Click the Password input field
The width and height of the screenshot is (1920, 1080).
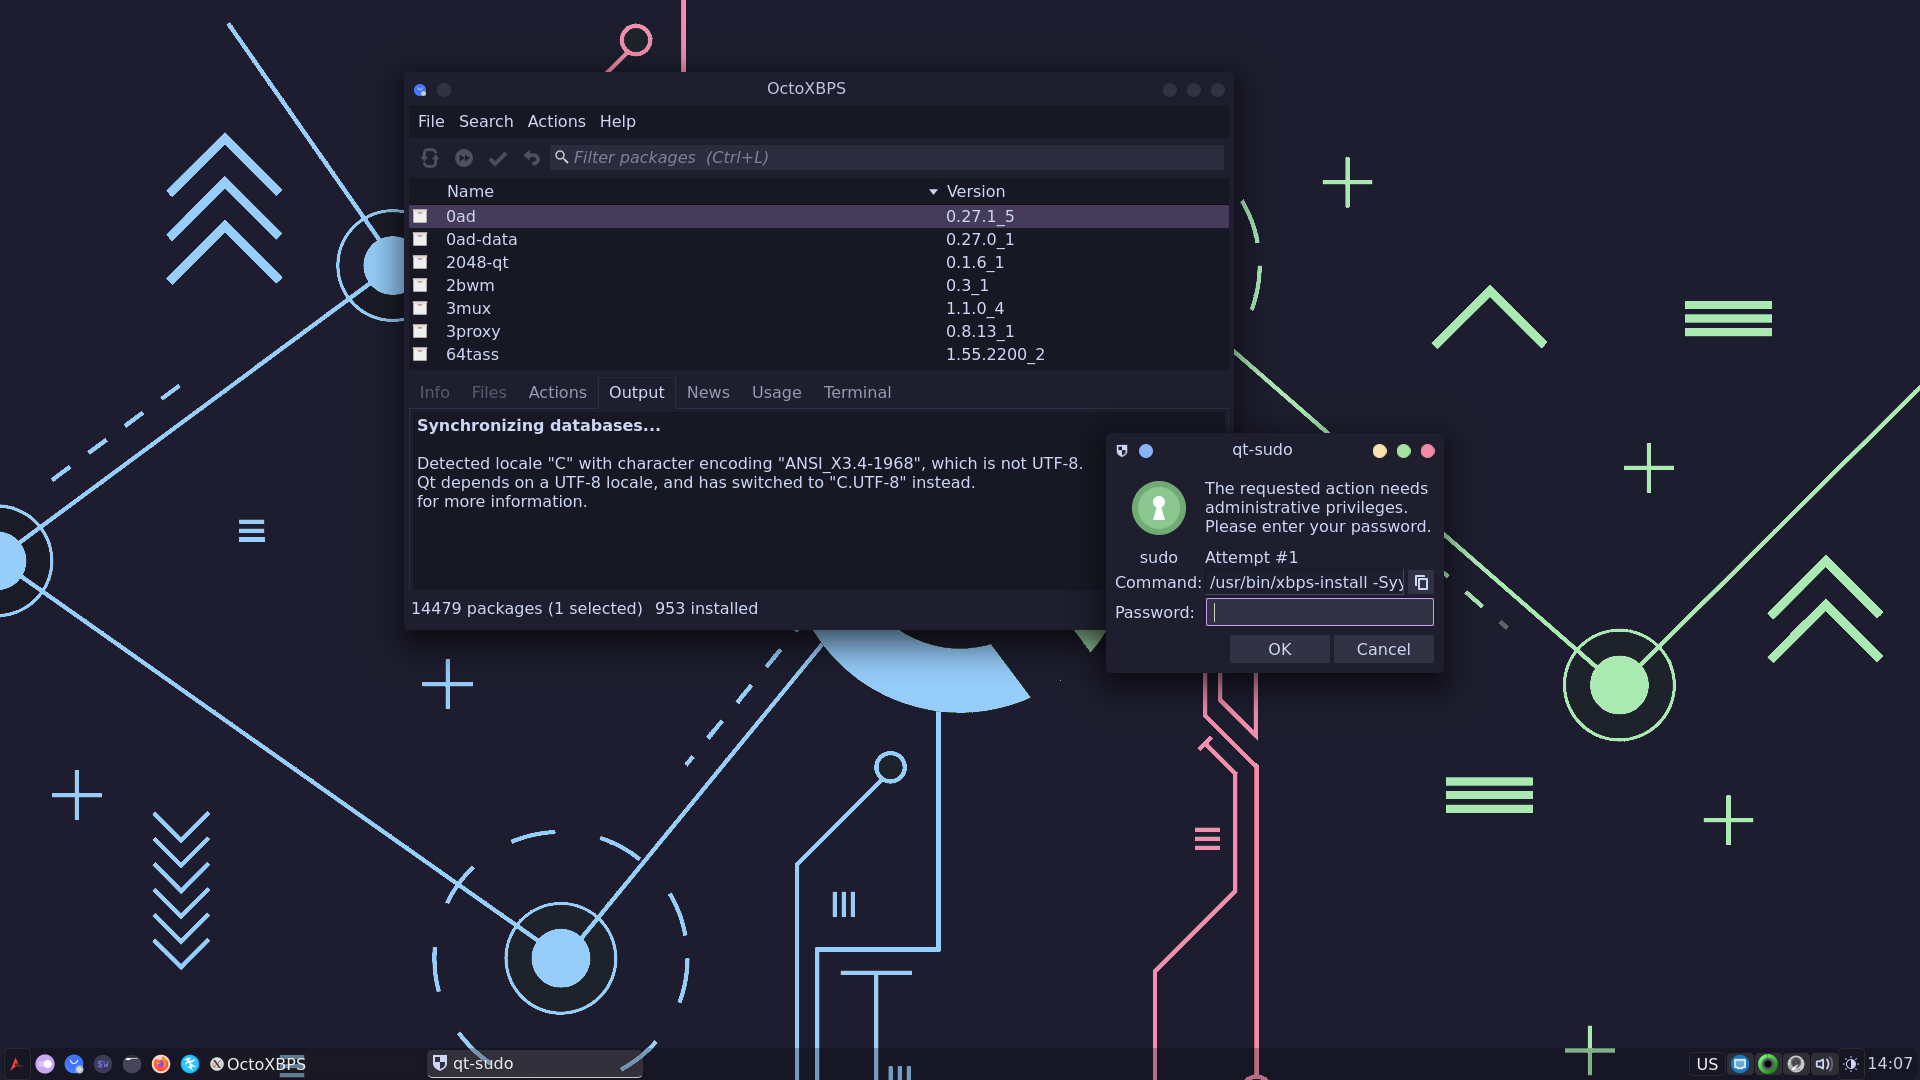click(1319, 612)
